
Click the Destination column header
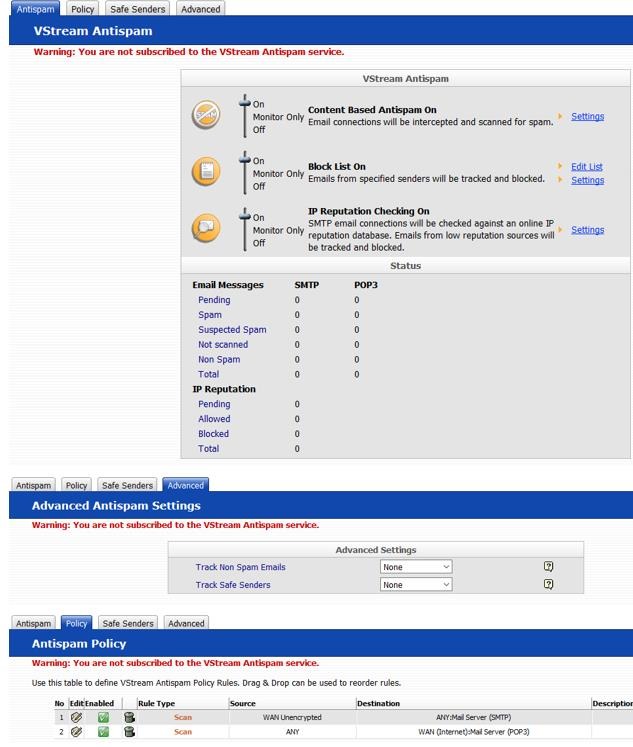point(378,703)
